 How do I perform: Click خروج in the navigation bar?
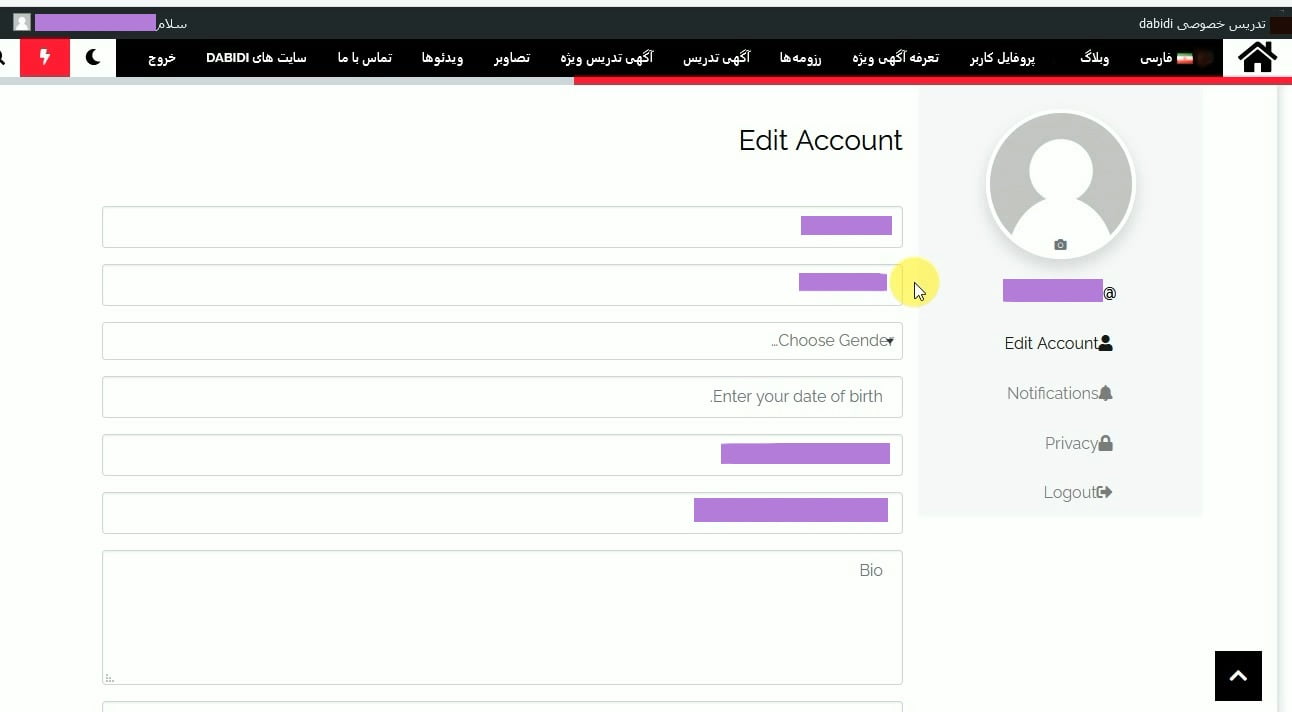(x=162, y=58)
